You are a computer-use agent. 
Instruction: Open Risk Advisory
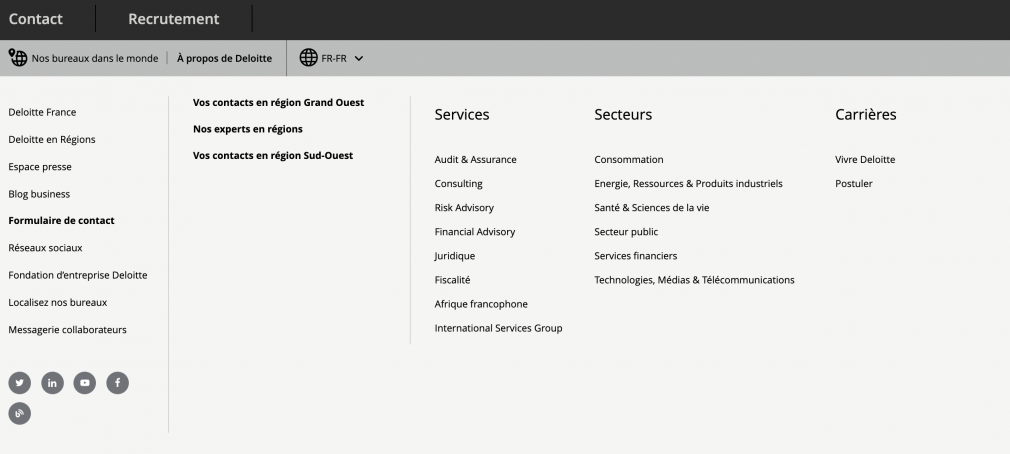pyautogui.click(x=464, y=207)
